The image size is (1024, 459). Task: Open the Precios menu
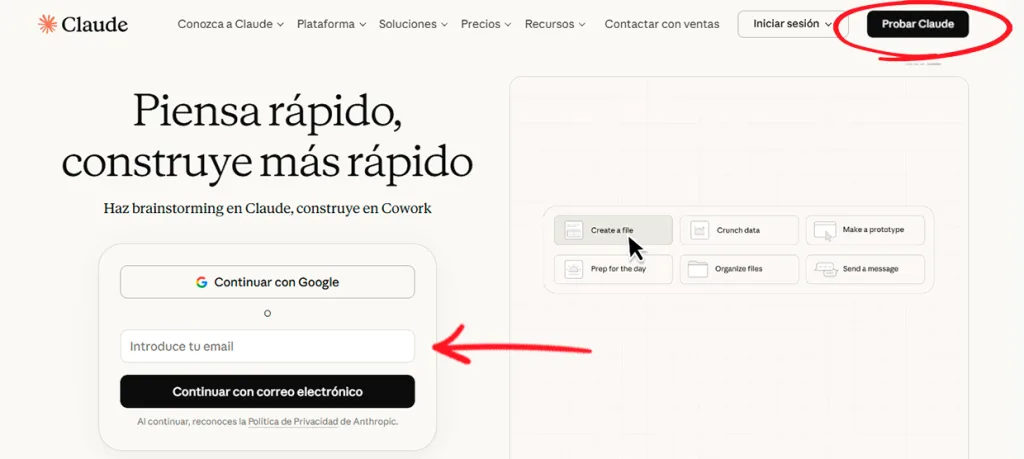(x=485, y=24)
